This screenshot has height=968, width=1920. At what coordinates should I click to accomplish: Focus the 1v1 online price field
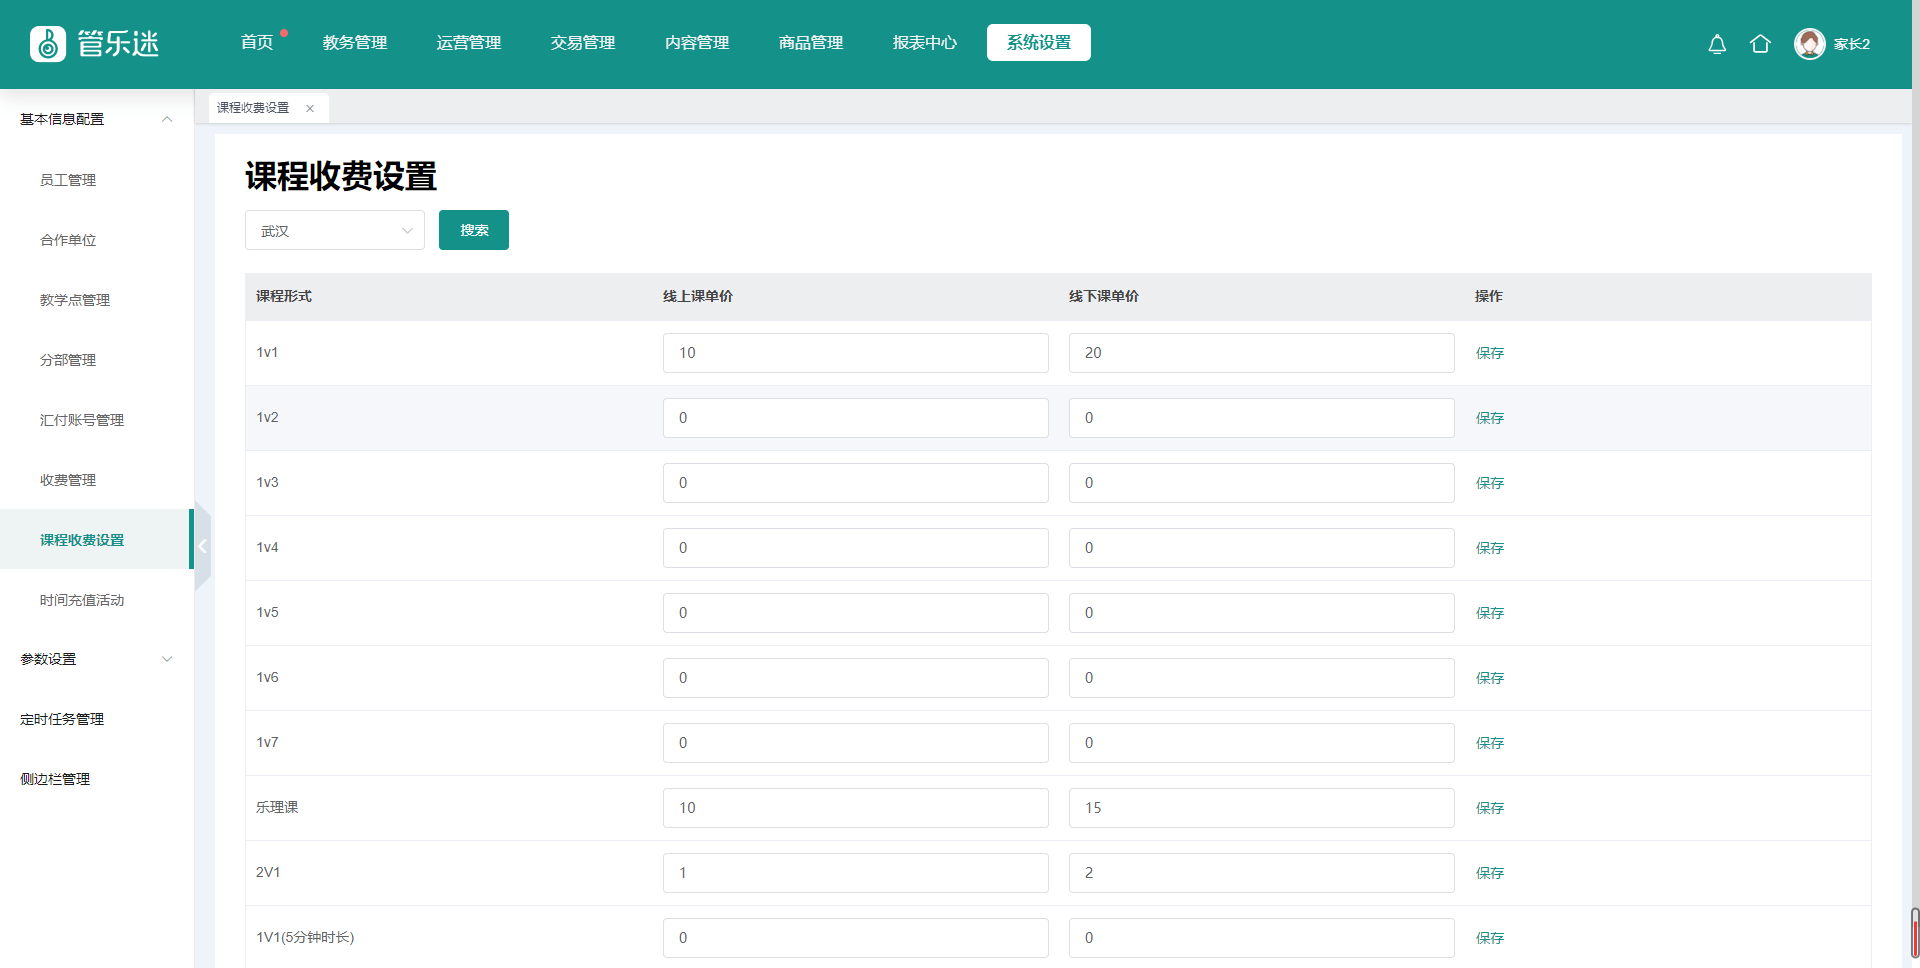point(855,353)
